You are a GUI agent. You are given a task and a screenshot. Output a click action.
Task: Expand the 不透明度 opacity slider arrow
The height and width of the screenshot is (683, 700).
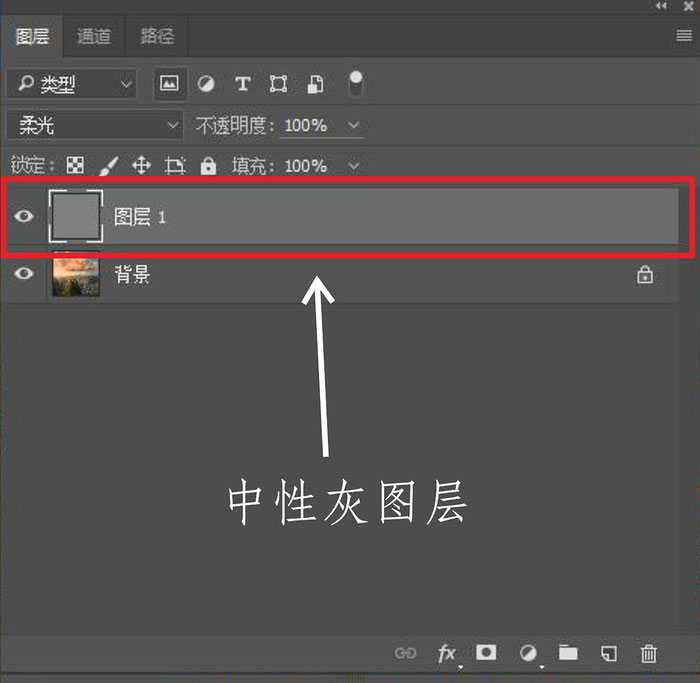pyautogui.click(x=353, y=125)
